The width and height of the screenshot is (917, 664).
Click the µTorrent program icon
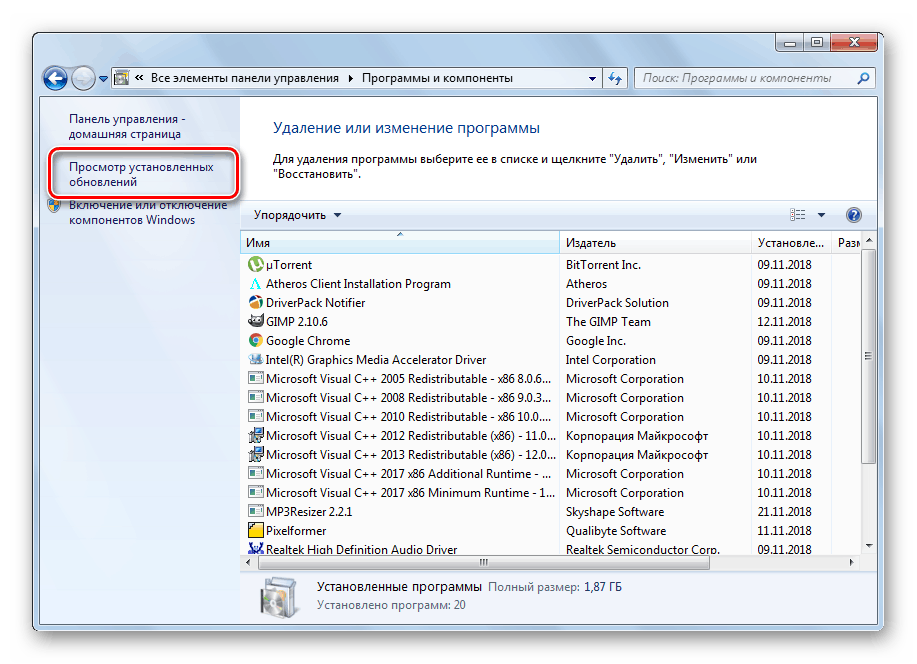pos(256,264)
